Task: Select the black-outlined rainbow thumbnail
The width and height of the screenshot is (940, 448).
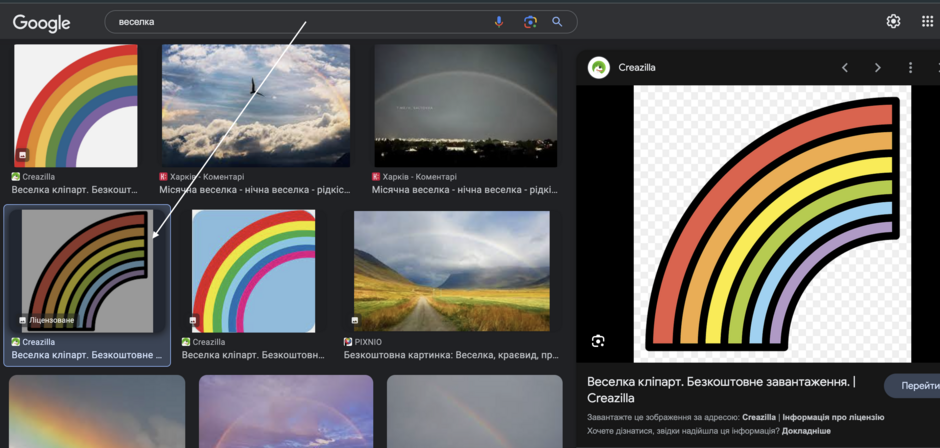Action: pyautogui.click(x=88, y=271)
